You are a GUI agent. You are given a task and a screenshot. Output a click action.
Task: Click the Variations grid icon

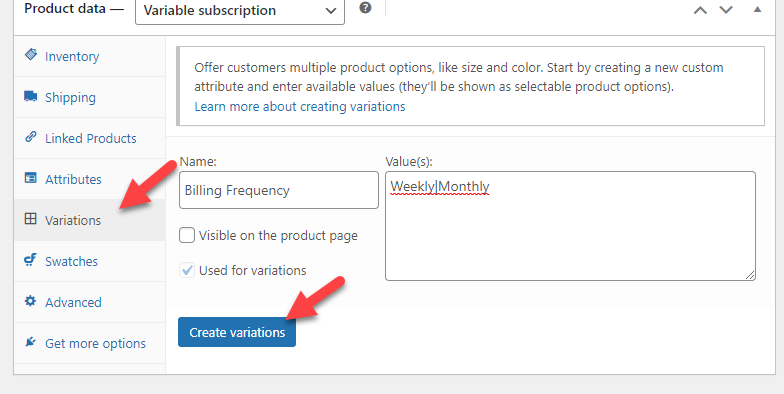(30, 219)
